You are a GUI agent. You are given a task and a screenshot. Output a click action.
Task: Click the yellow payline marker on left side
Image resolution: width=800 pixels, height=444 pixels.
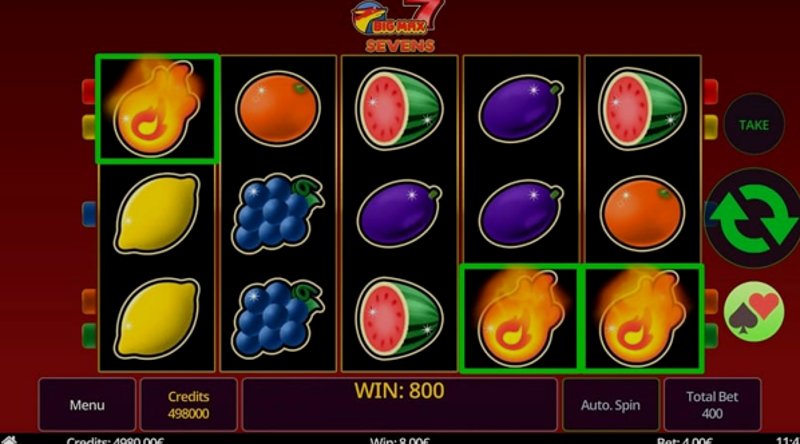89,127
